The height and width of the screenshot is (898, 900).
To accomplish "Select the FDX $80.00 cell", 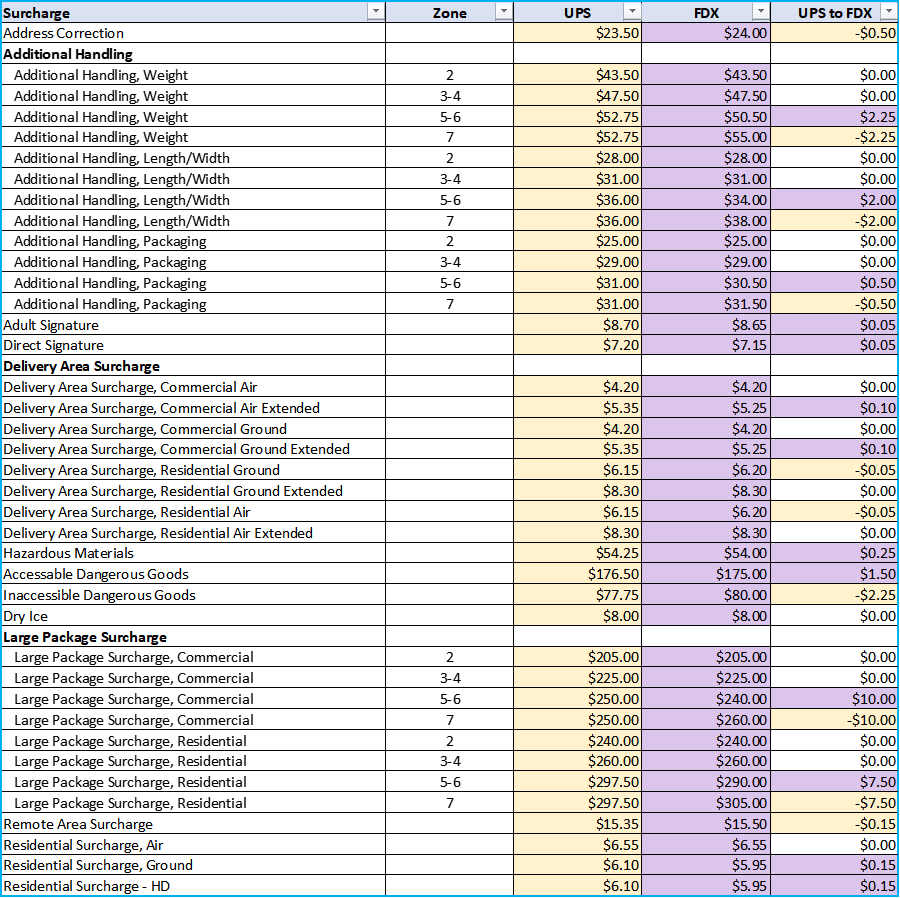I will click(706, 594).
